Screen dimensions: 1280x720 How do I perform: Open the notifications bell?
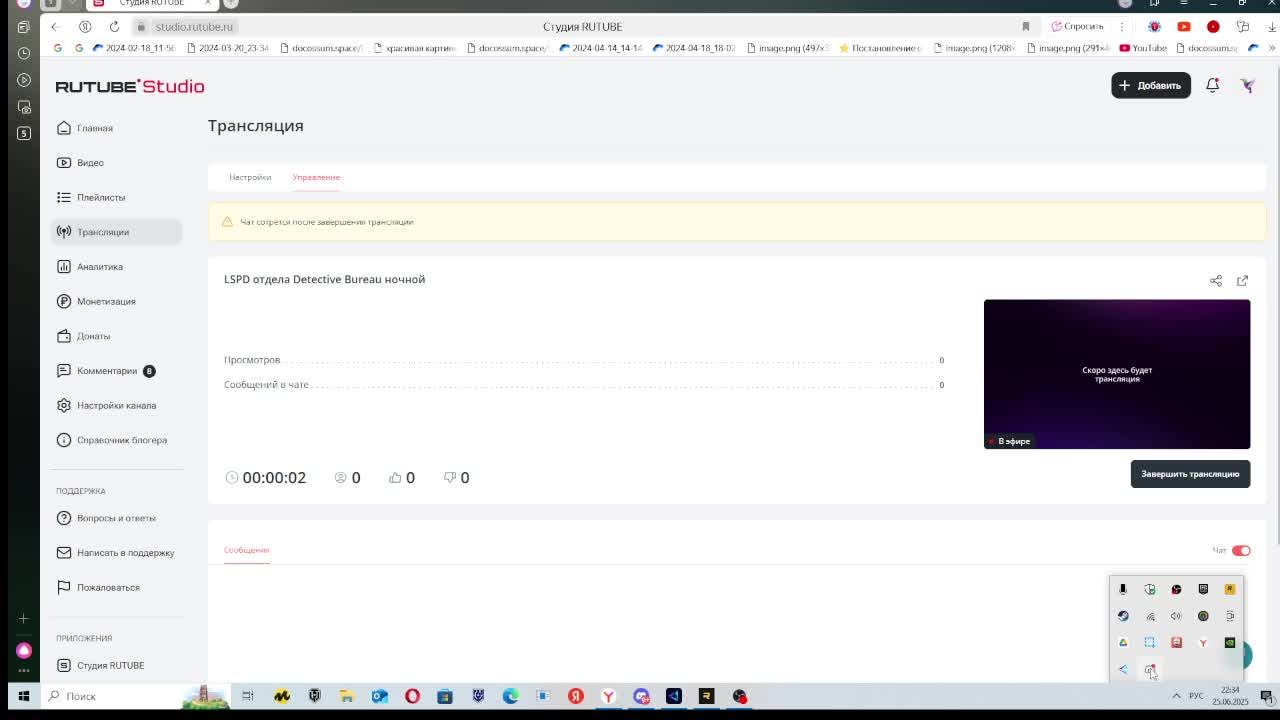tap(1212, 85)
